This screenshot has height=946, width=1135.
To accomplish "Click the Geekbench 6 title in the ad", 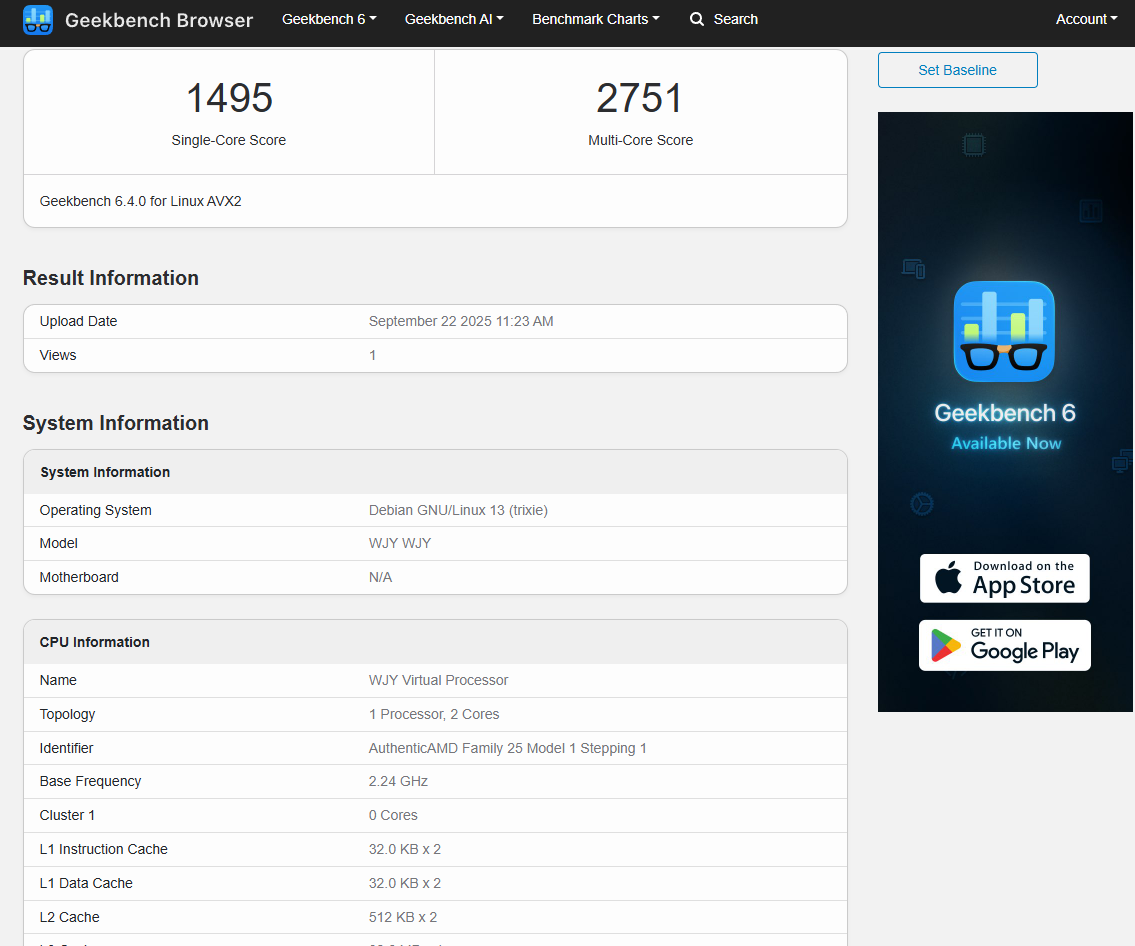I will [1005, 413].
